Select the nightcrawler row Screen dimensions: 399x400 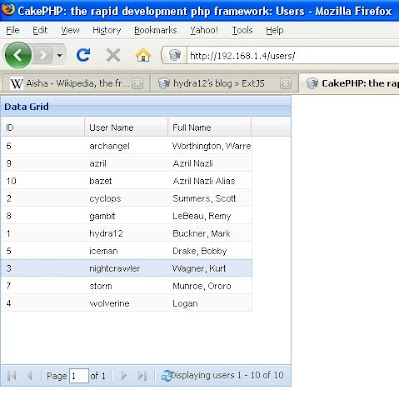click(127, 268)
